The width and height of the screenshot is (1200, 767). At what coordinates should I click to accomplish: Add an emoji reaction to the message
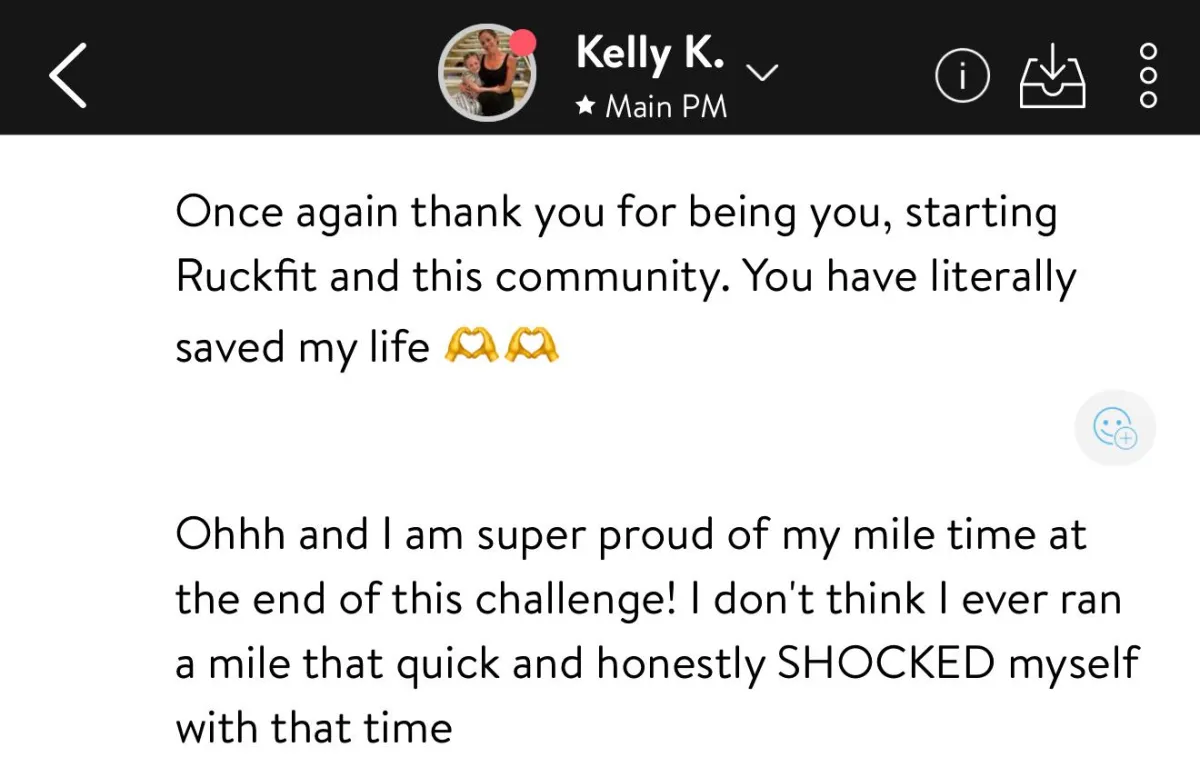click(x=1115, y=429)
